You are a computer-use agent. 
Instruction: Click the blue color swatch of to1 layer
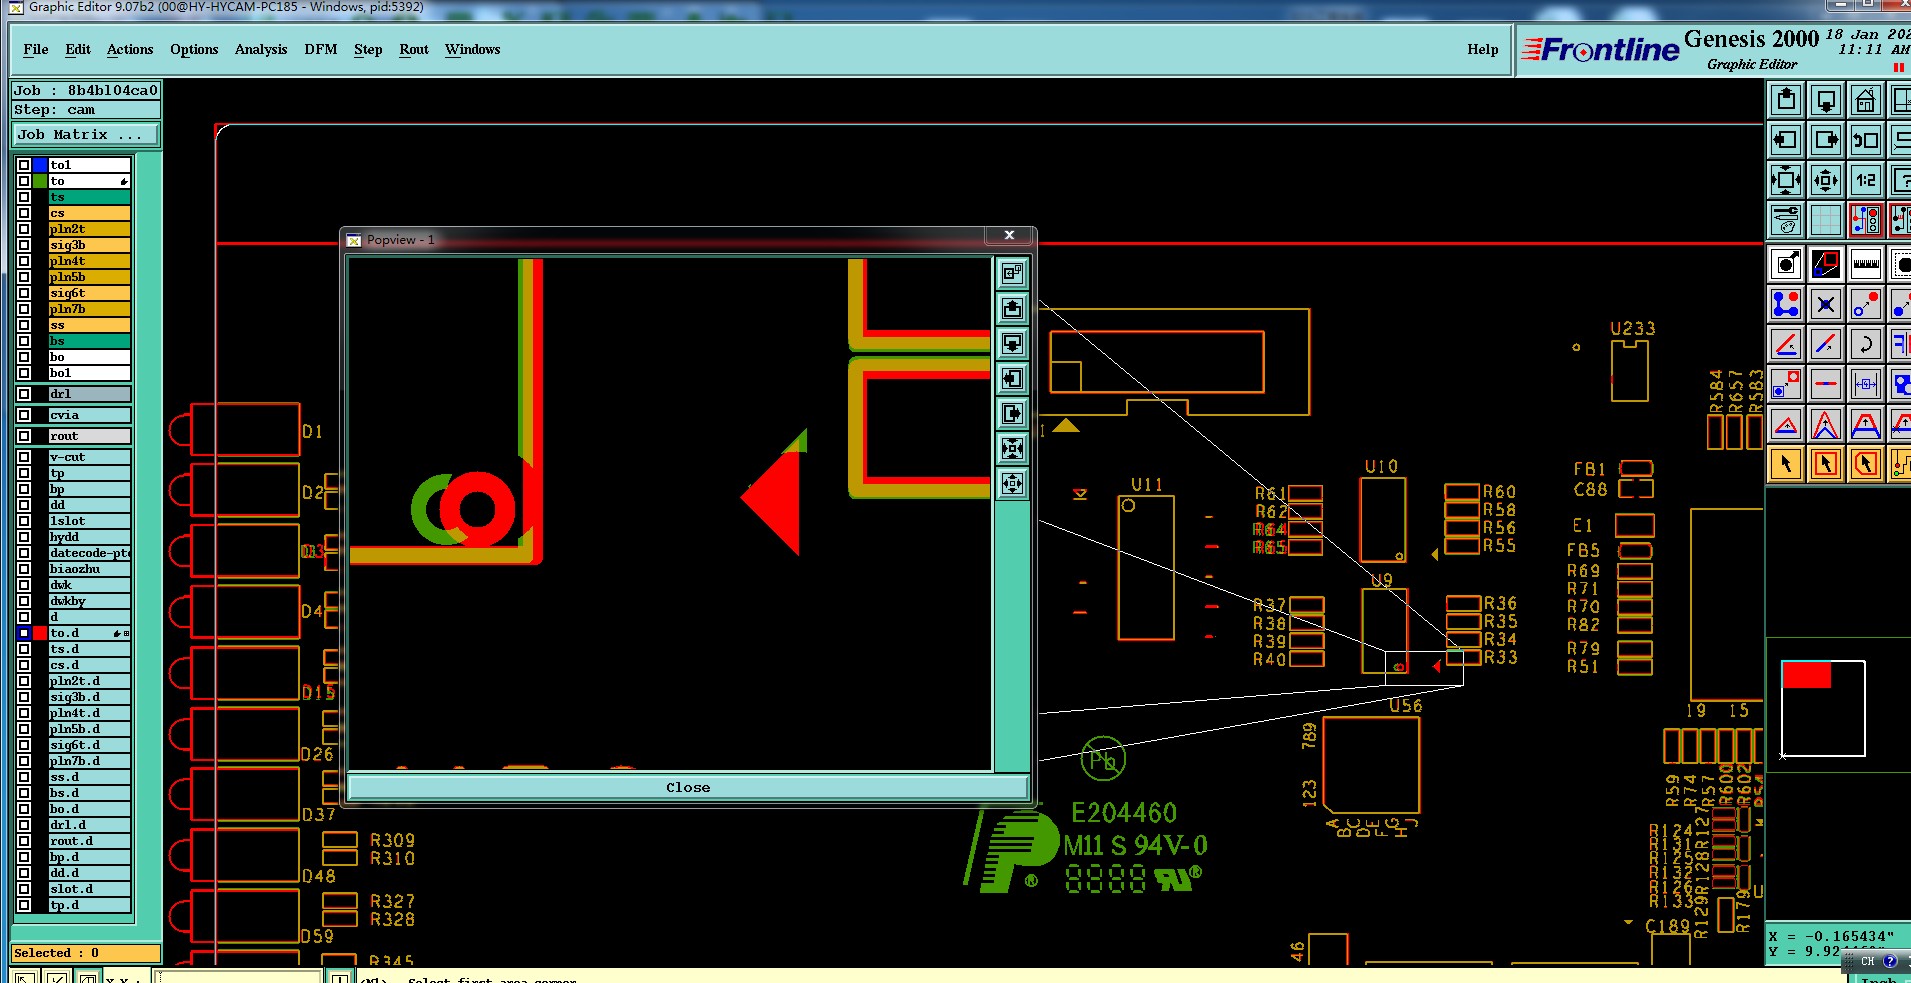point(40,165)
